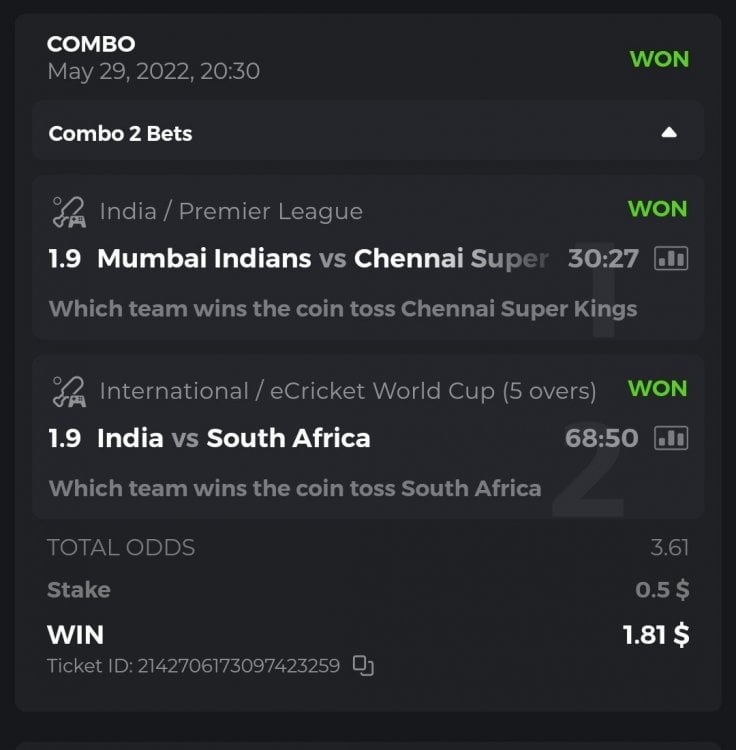Click the WON status of eCricket bet
Image resolution: width=736 pixels, height=750 pixels.
[657, 388]
